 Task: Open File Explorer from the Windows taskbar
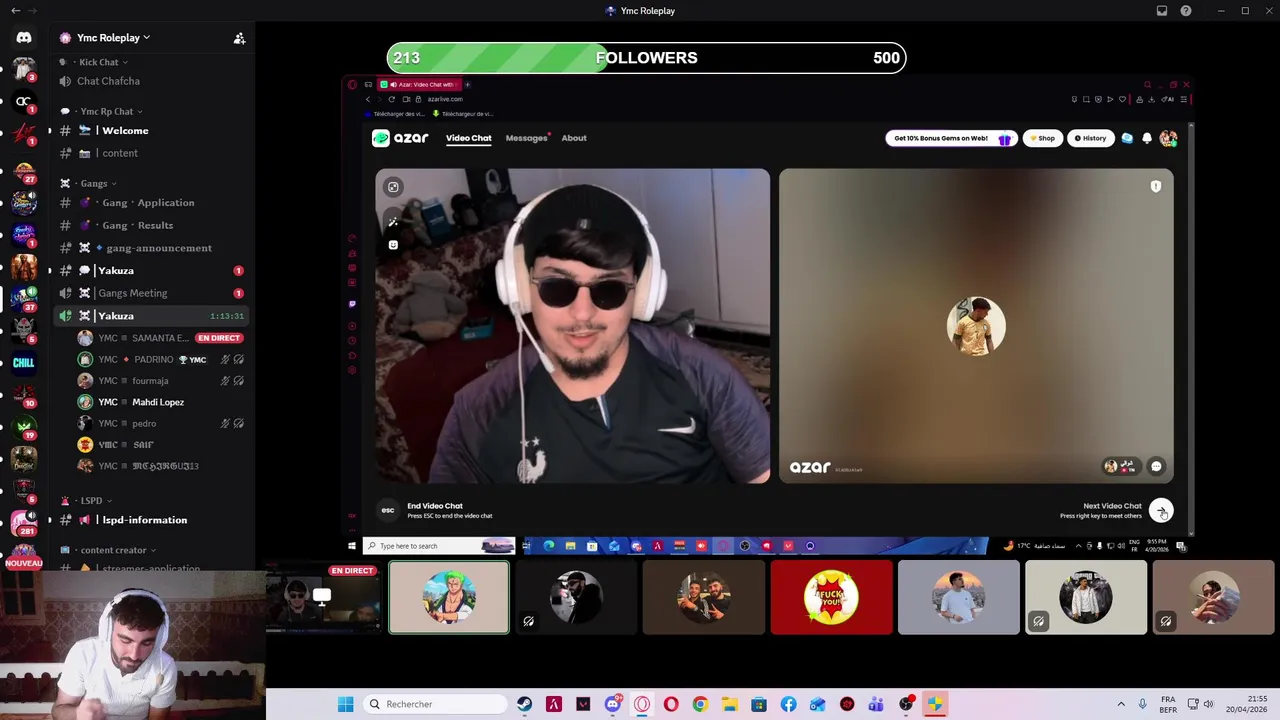tap(729, 704)
